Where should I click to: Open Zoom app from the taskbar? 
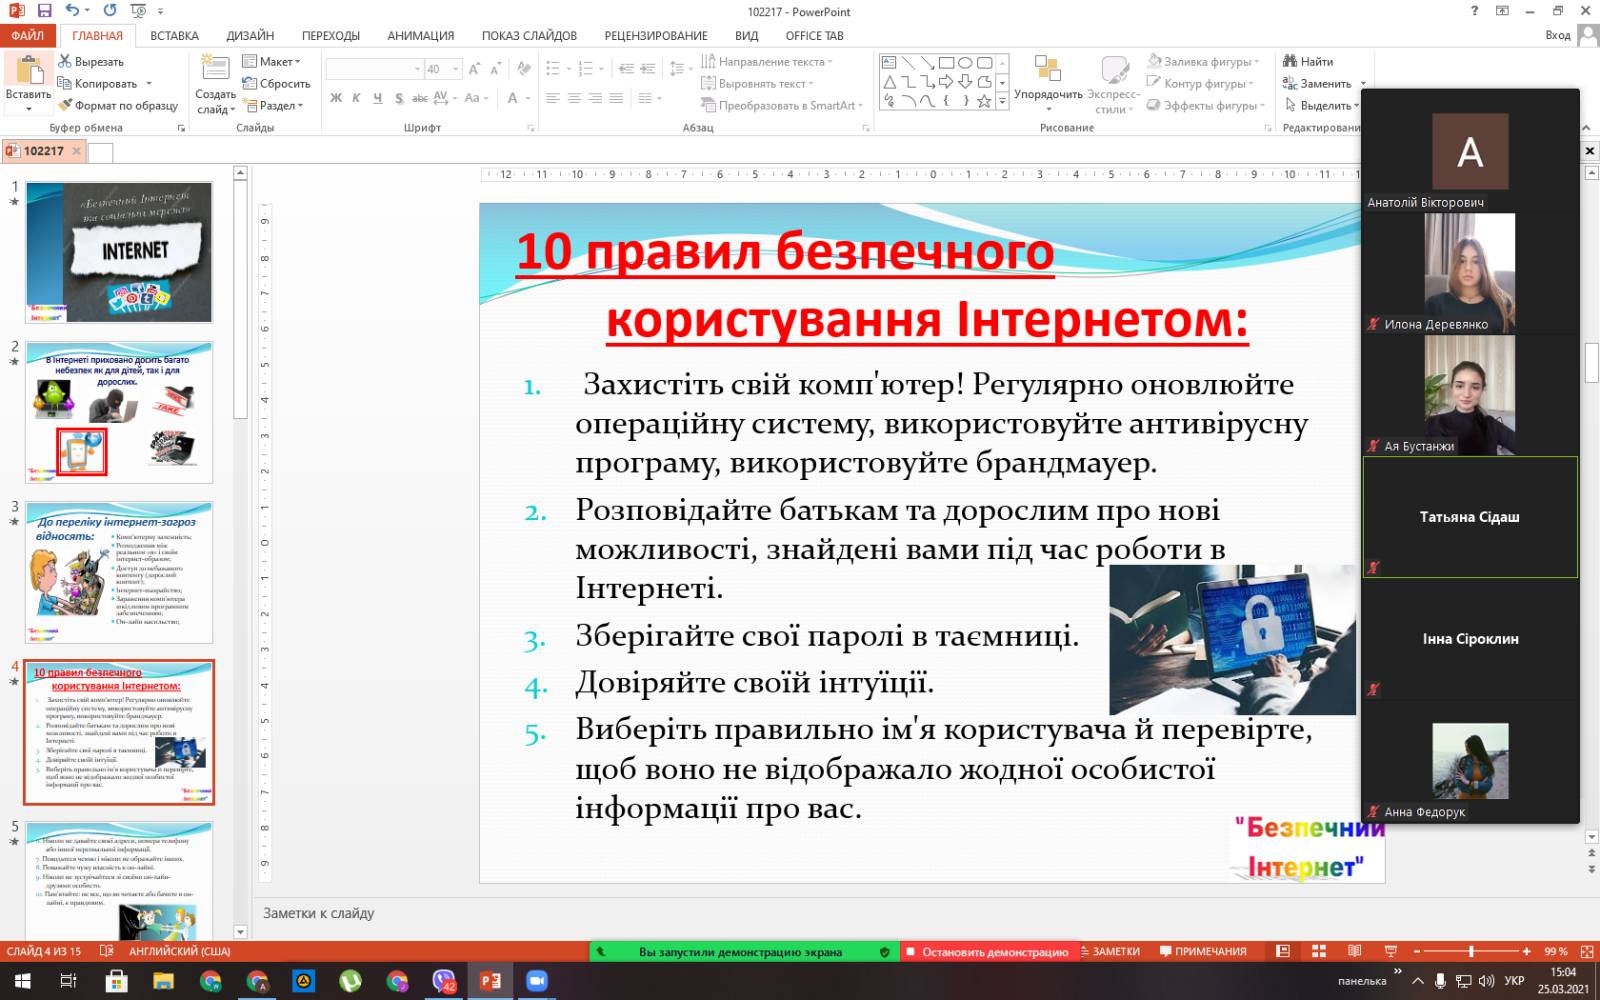point(537,981)
